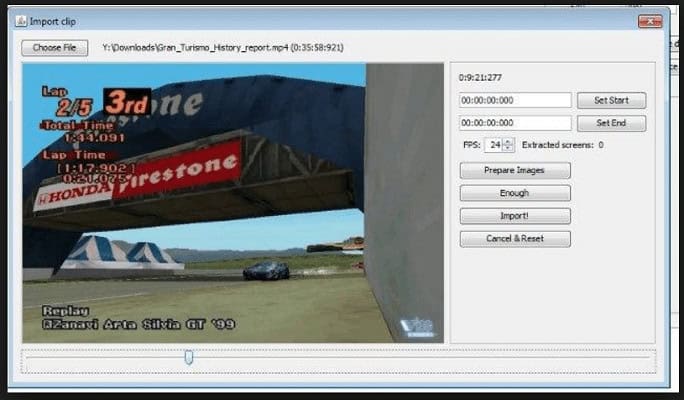Click the Set End button
This screenshot has width=684, height=400.
point(611,123)
